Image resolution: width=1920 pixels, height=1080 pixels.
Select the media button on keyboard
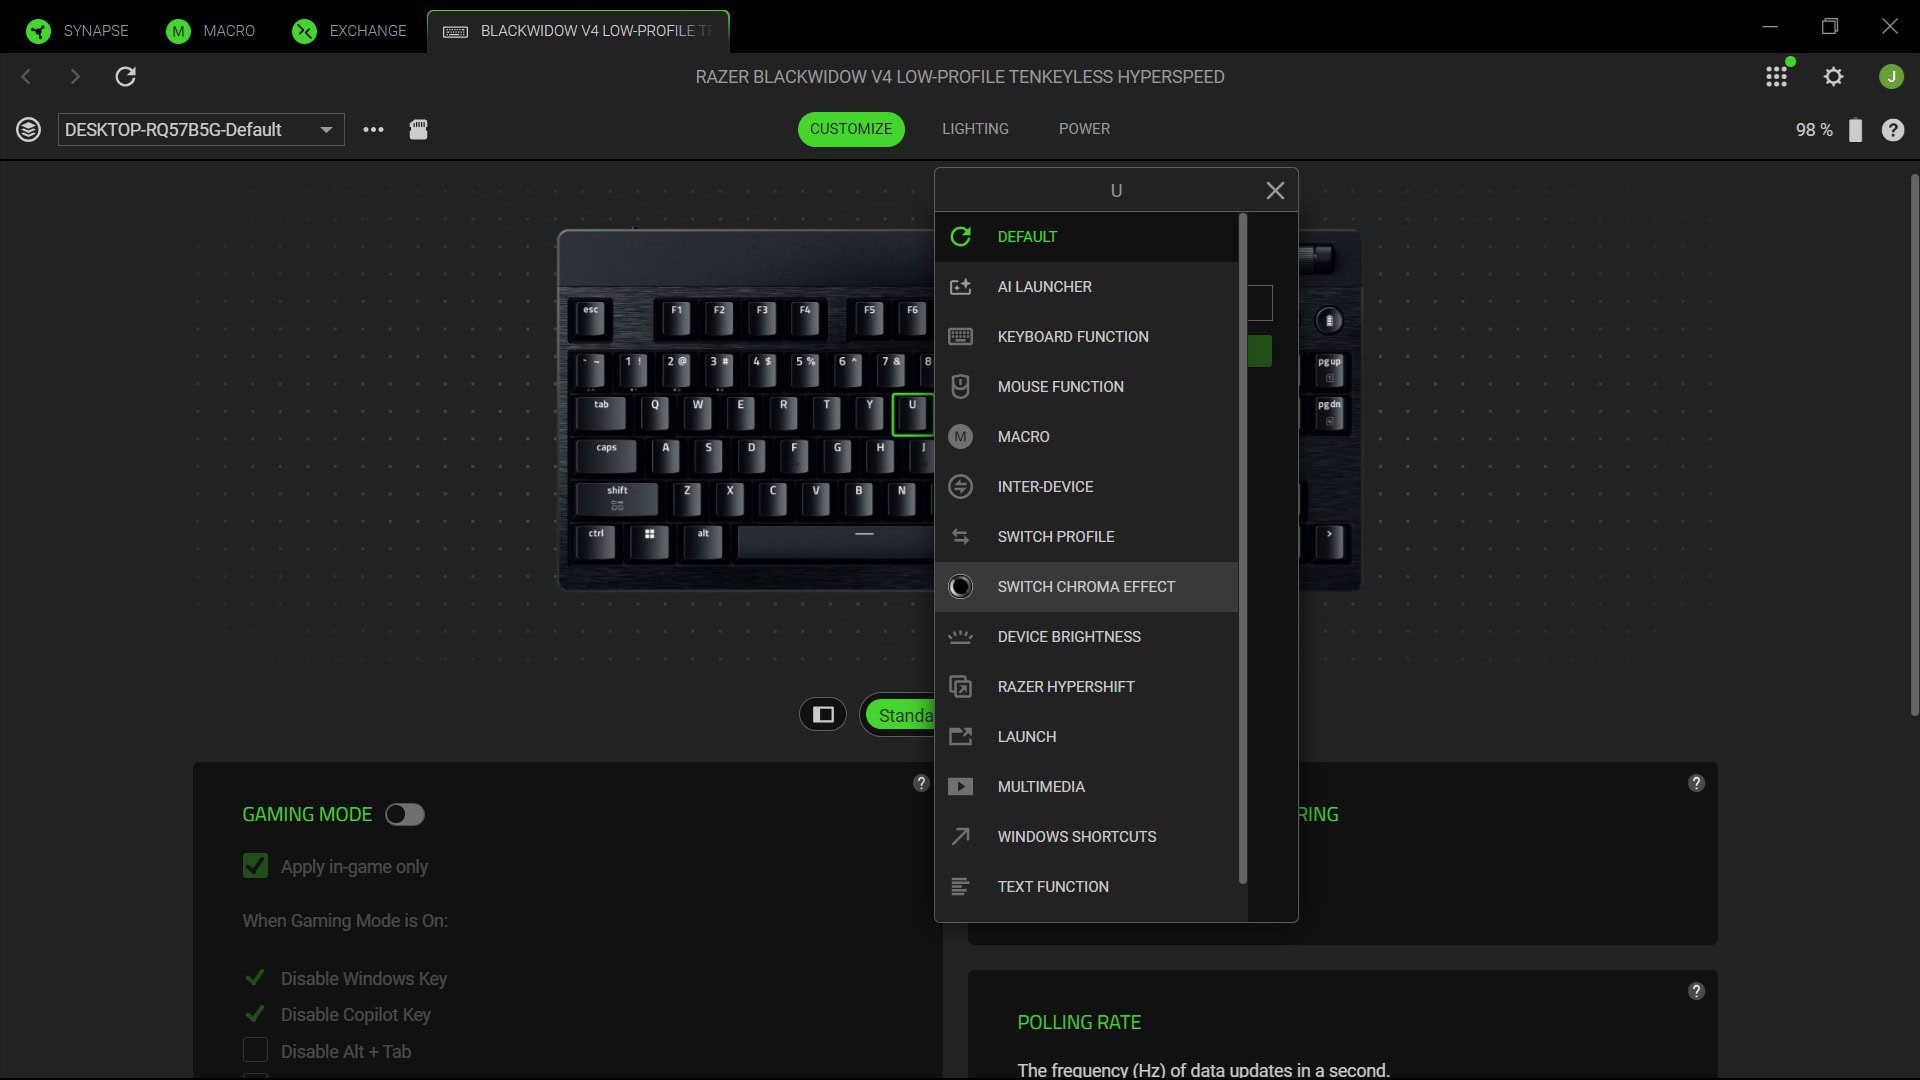(x=1329, y=320)
